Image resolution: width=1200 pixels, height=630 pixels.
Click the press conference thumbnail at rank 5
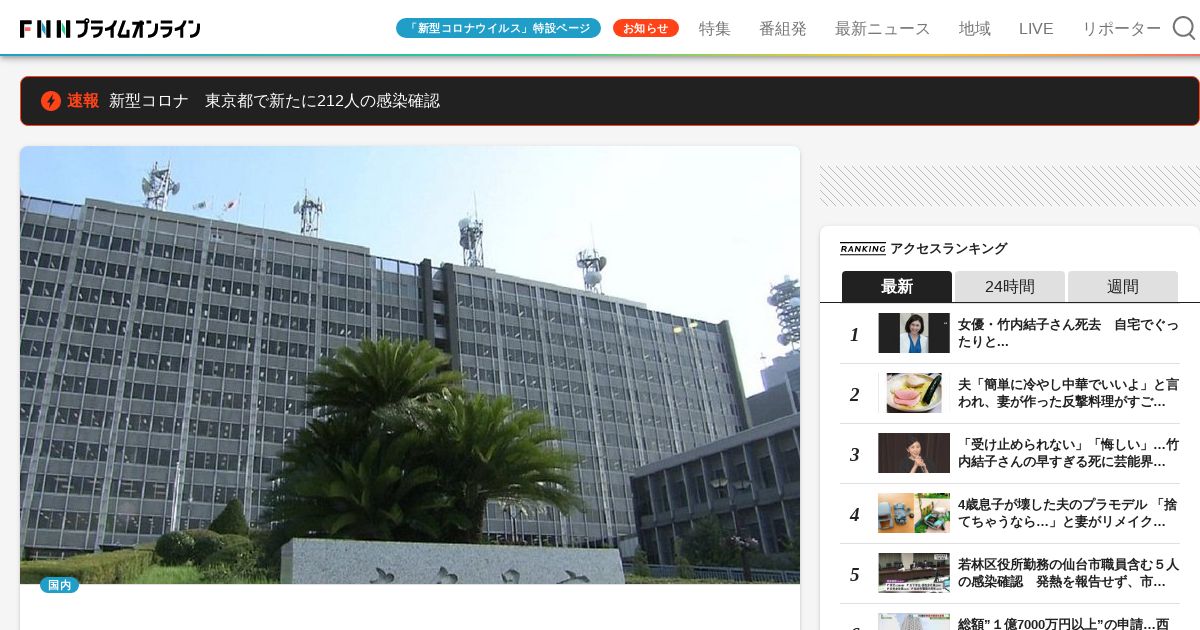click(x=914, y=573)
